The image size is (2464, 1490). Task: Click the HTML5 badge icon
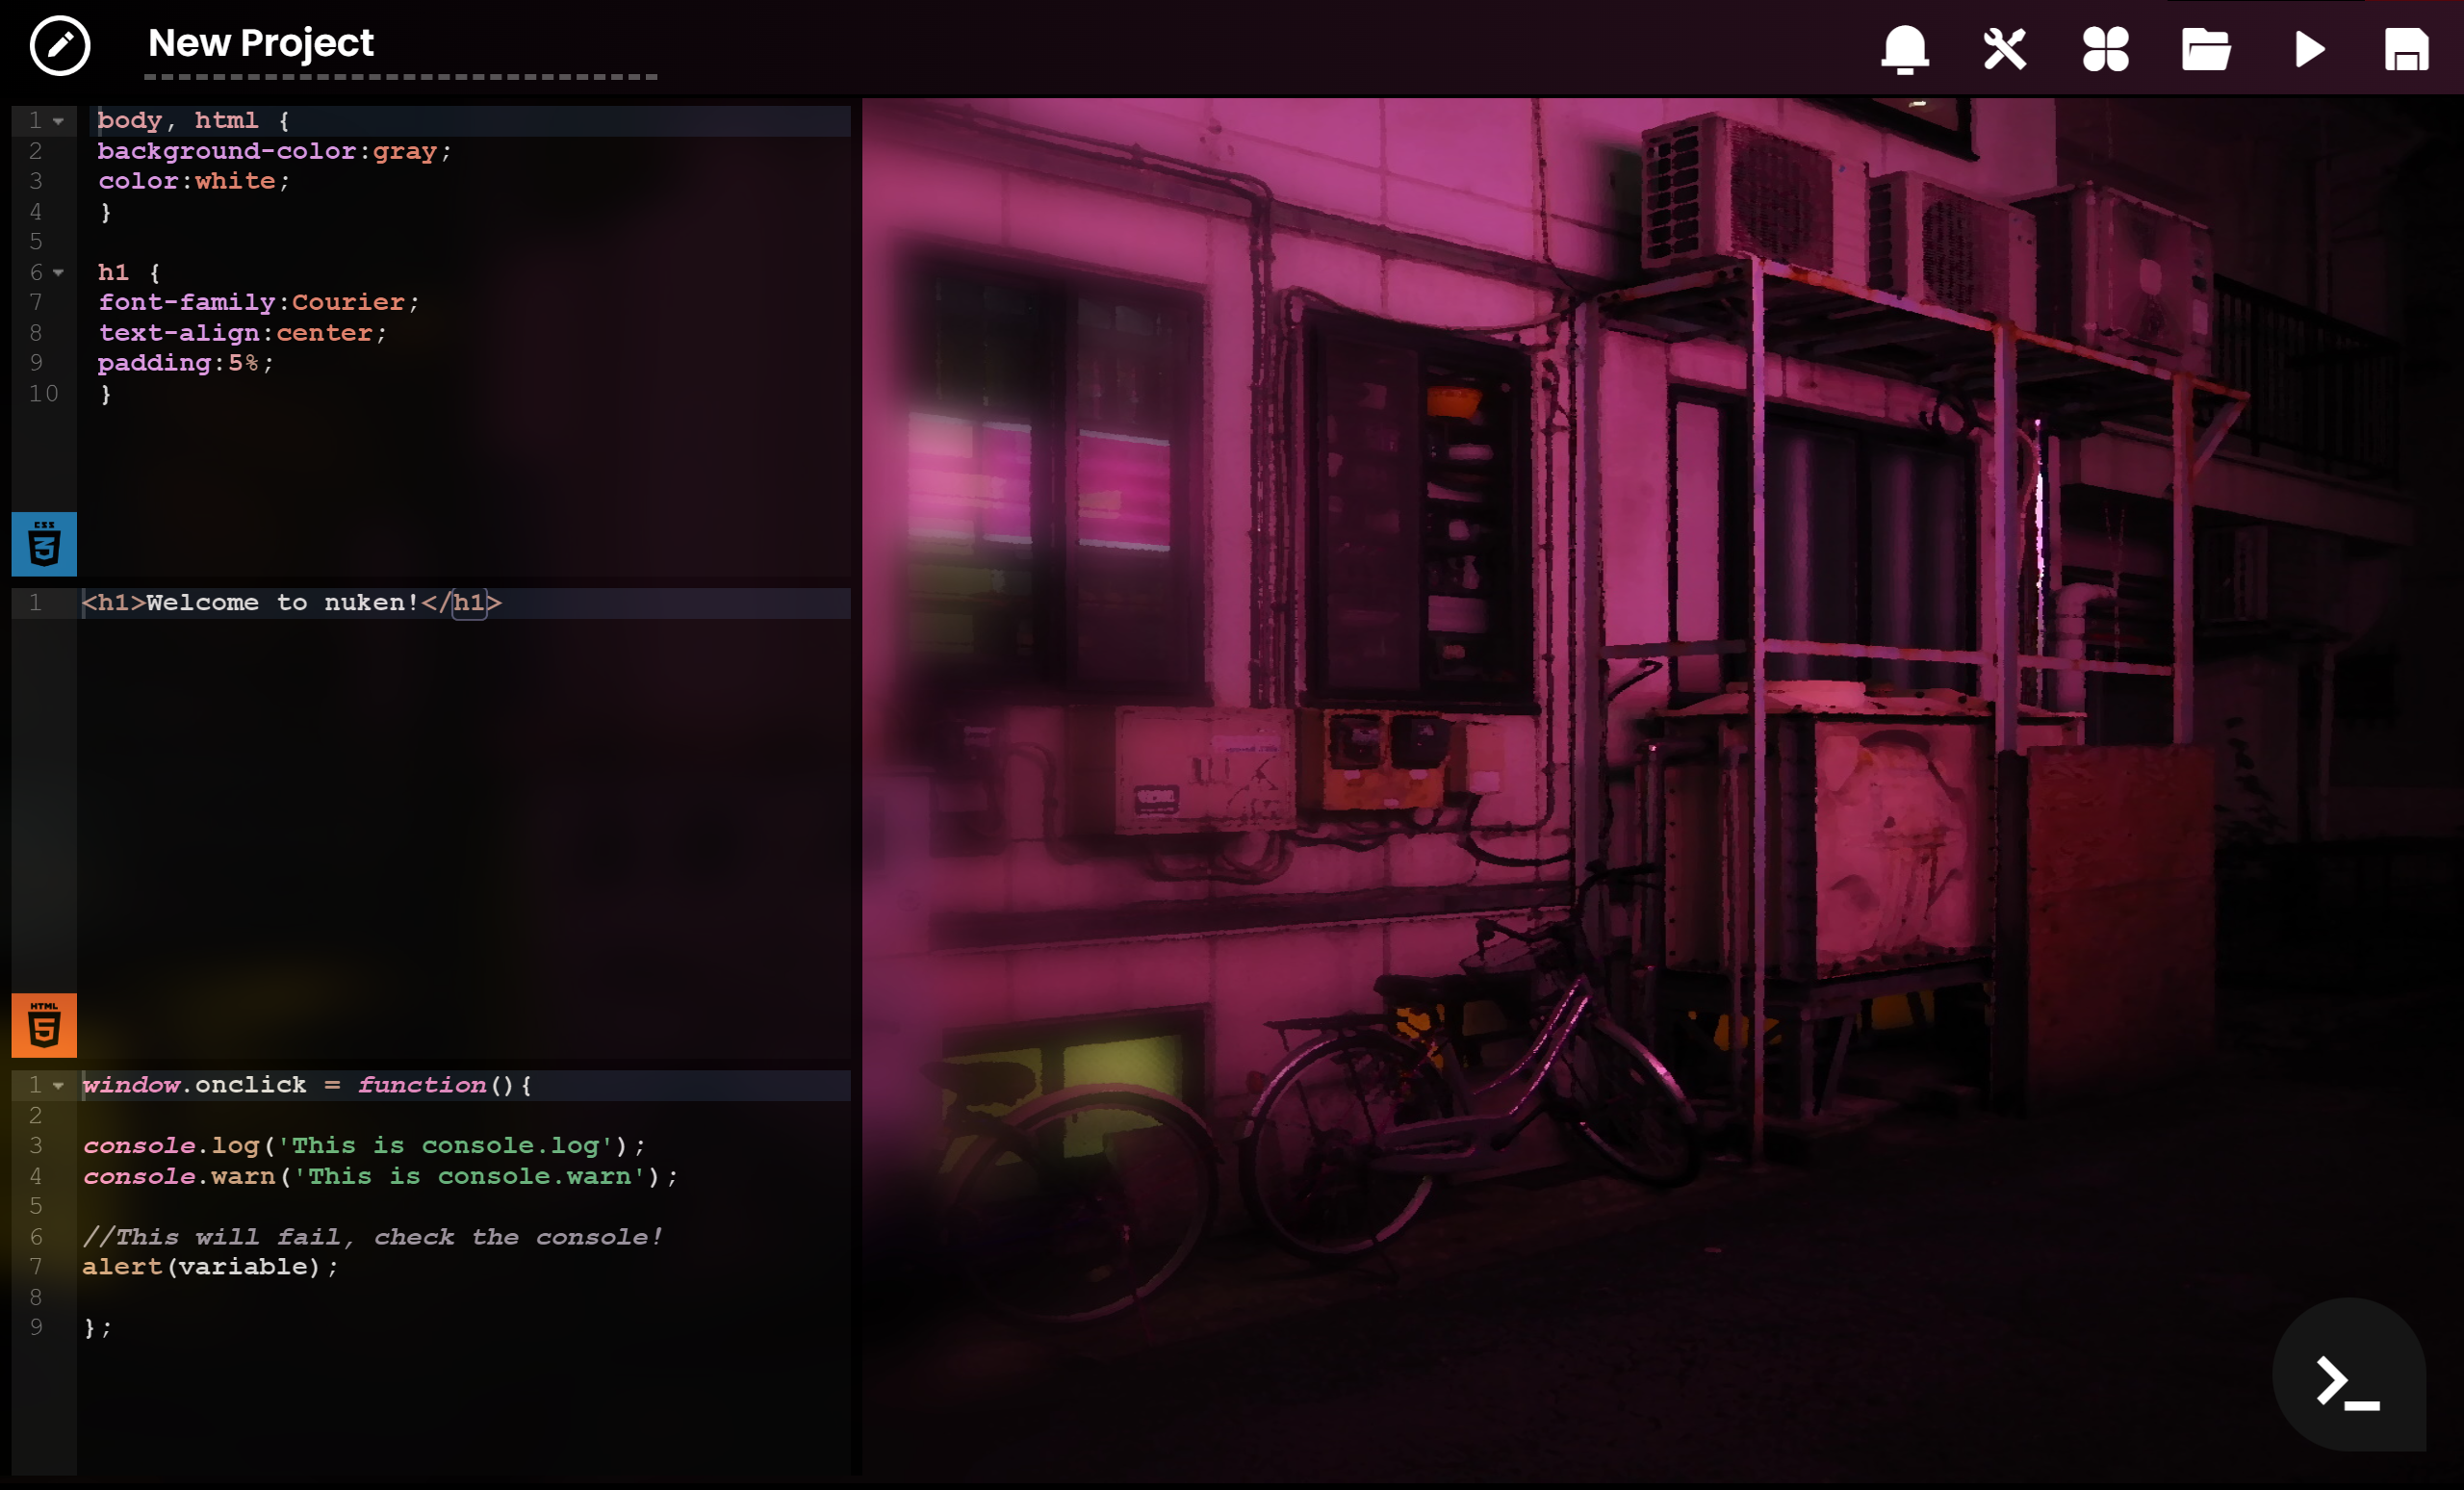[x=44, y=1026]
